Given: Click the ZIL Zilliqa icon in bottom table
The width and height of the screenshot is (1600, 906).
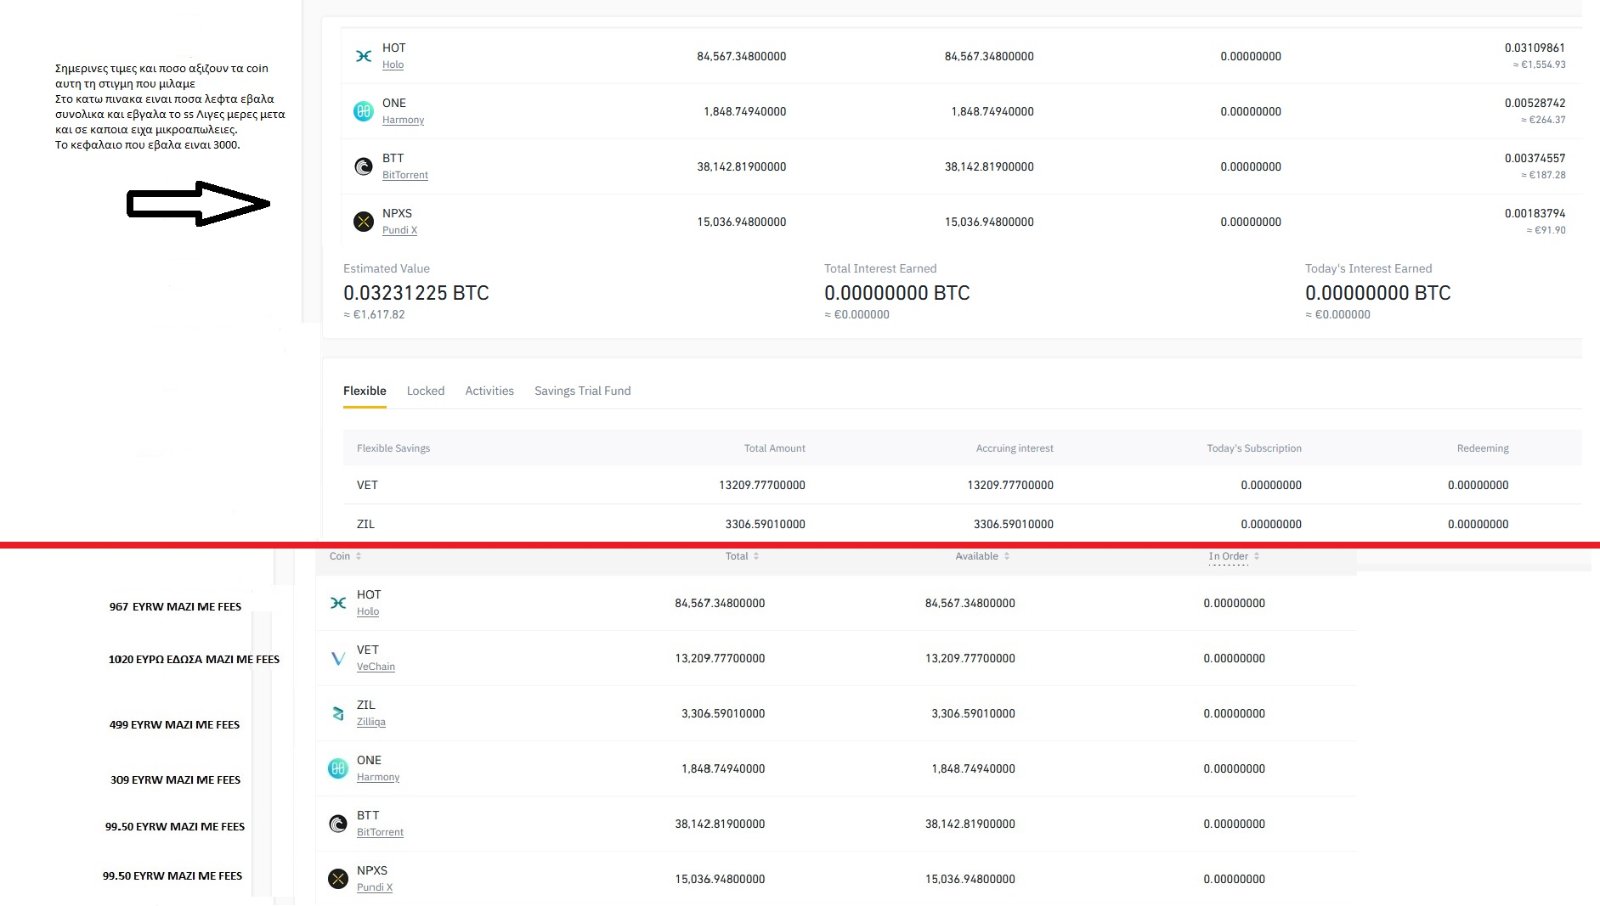Looking at the screenshot, I should [x=338, y=713].
